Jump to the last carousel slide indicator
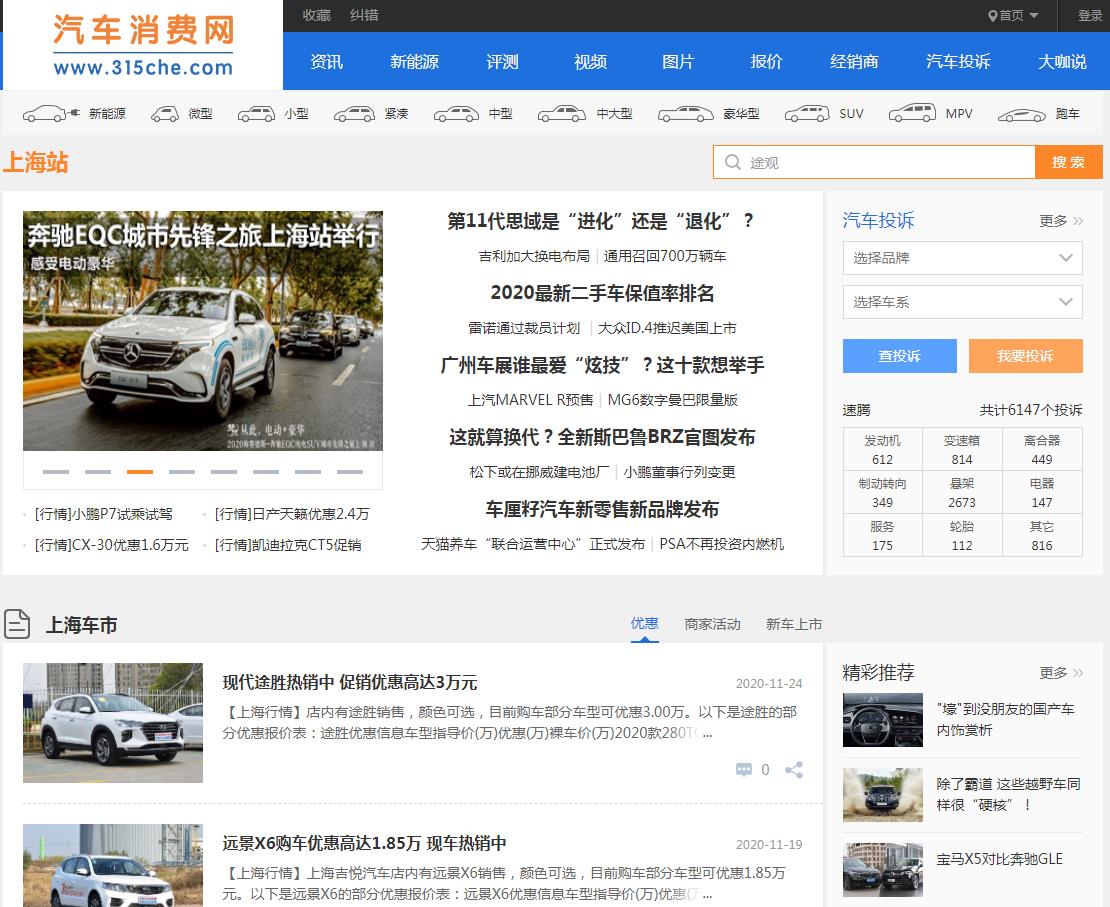This screenshot has width=1110, height=907. point(350,472)
